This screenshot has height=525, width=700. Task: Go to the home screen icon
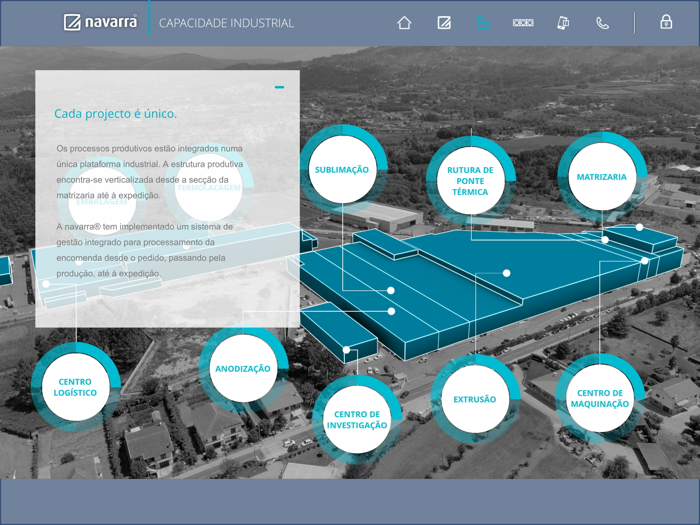(404, 23)
